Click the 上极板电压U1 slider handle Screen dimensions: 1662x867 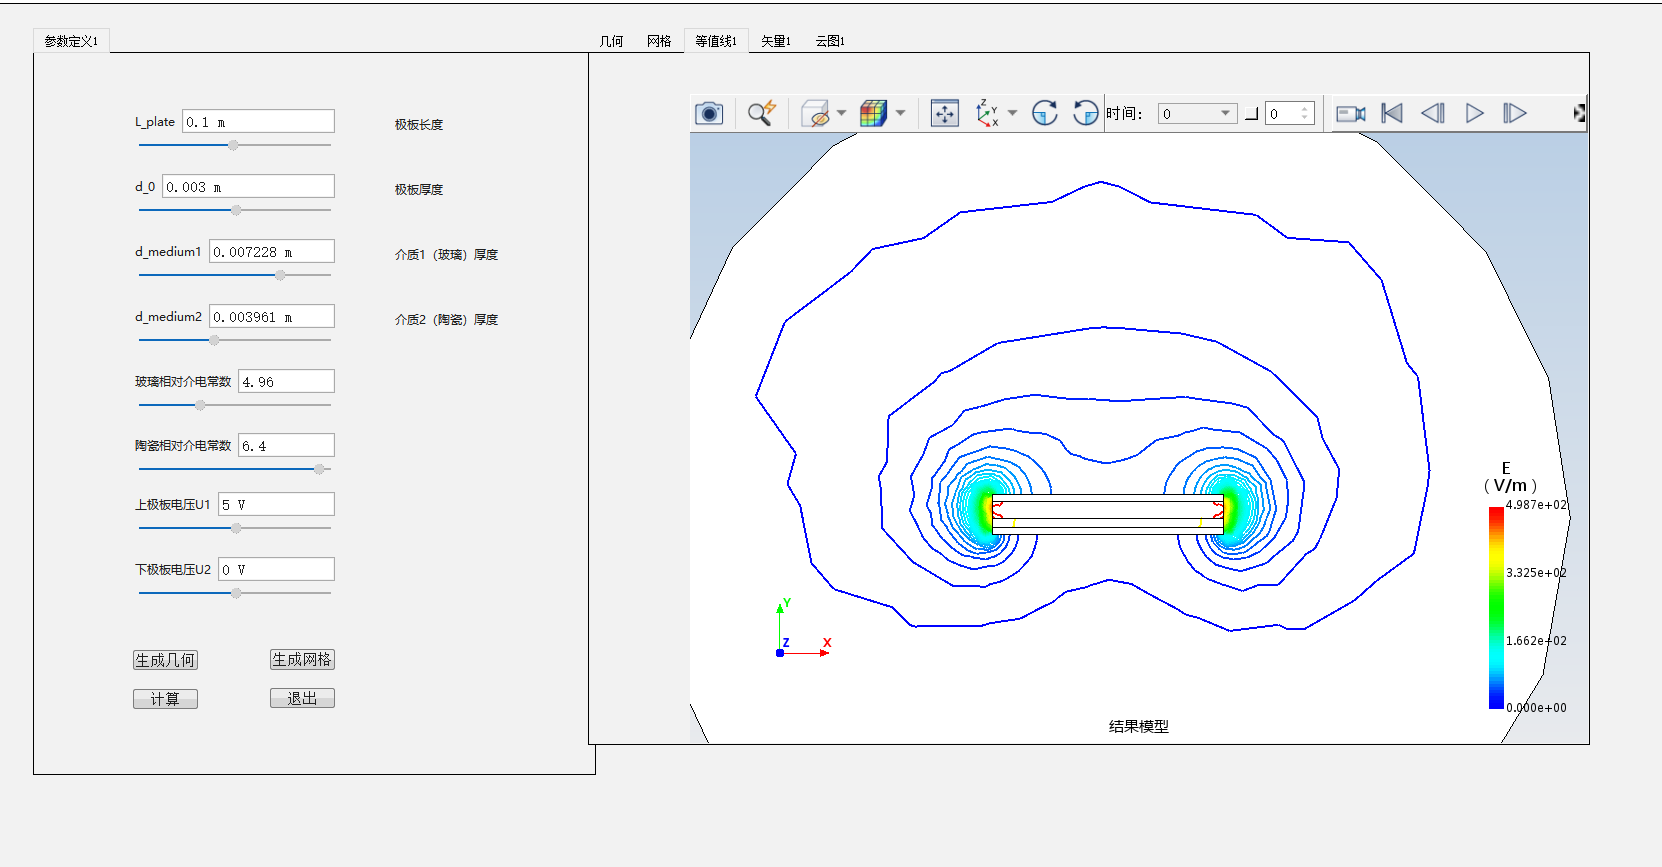[x=236, y=528]
